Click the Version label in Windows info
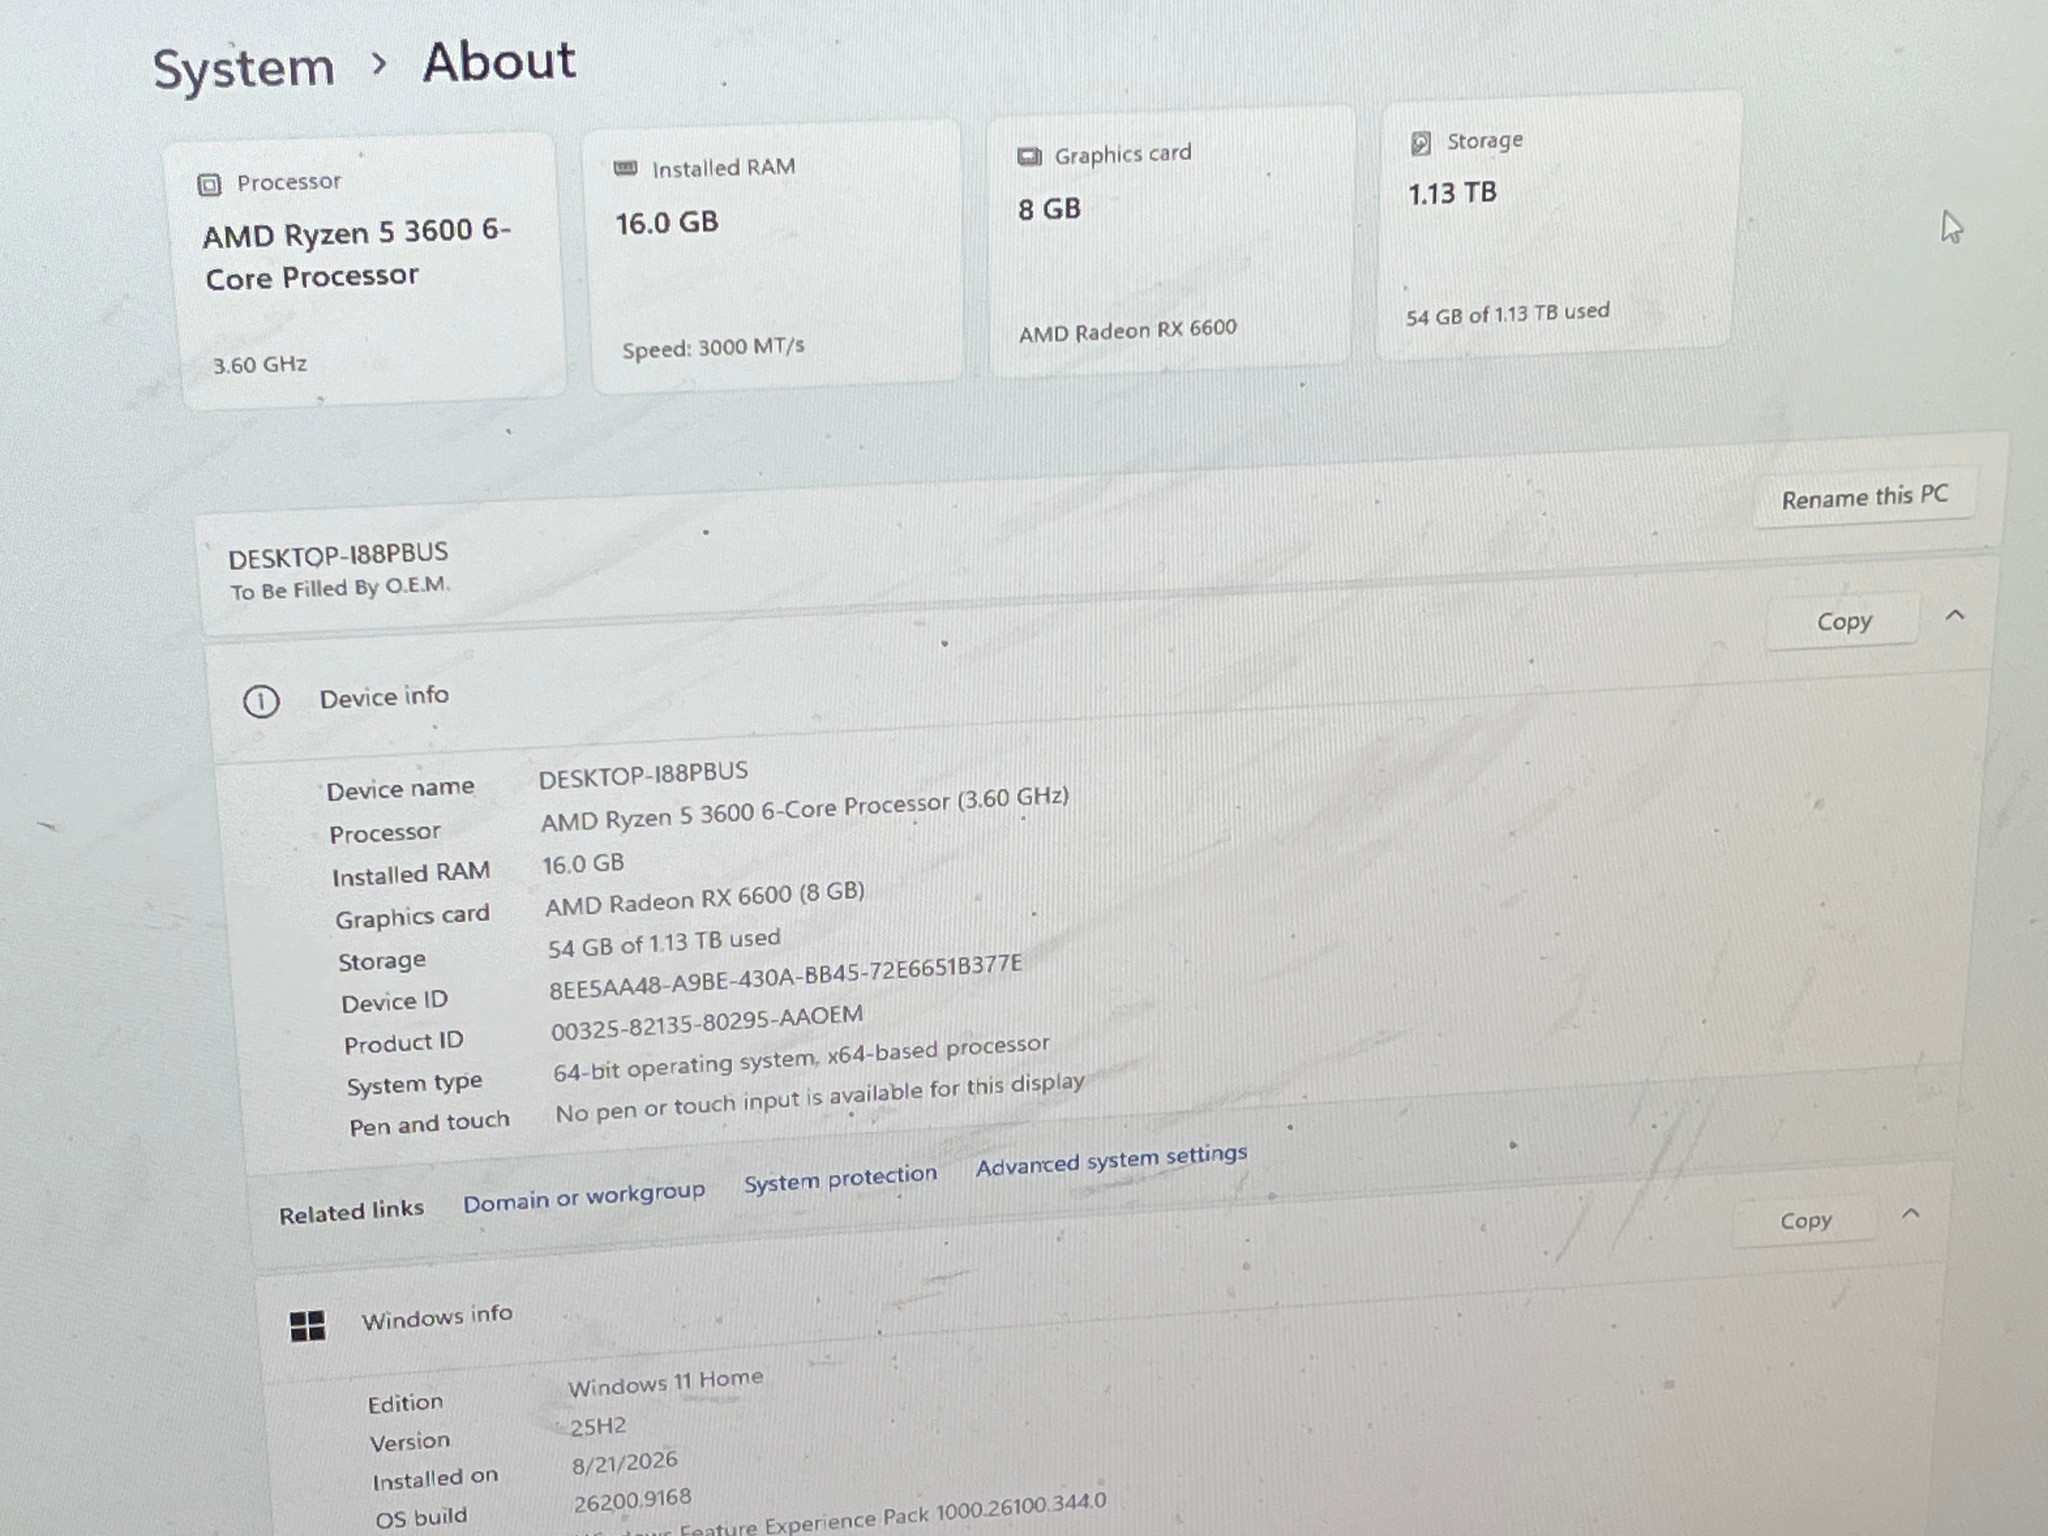The height and width of the screenshot is (1536, 2048). [x=410, y=1442]
